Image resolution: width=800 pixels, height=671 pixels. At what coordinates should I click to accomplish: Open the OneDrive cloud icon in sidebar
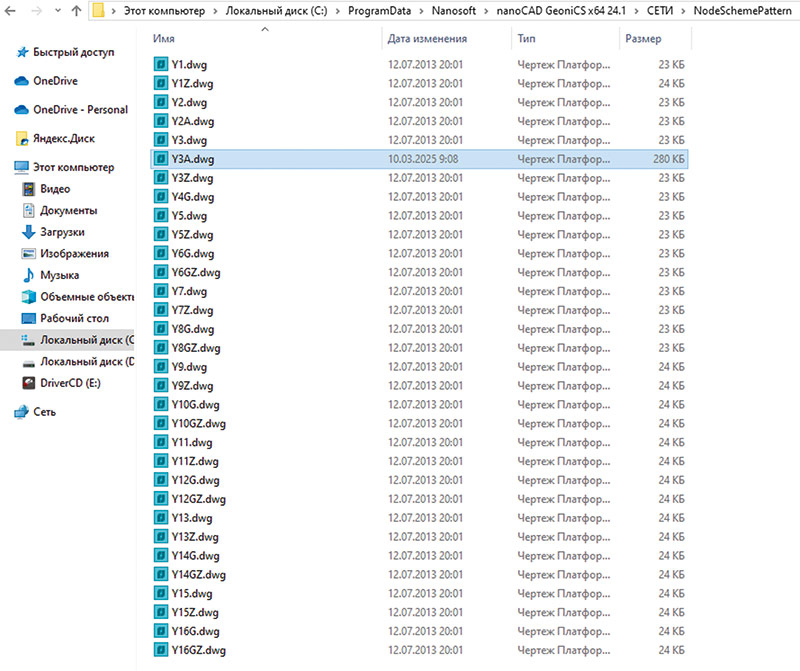point(22,81)
